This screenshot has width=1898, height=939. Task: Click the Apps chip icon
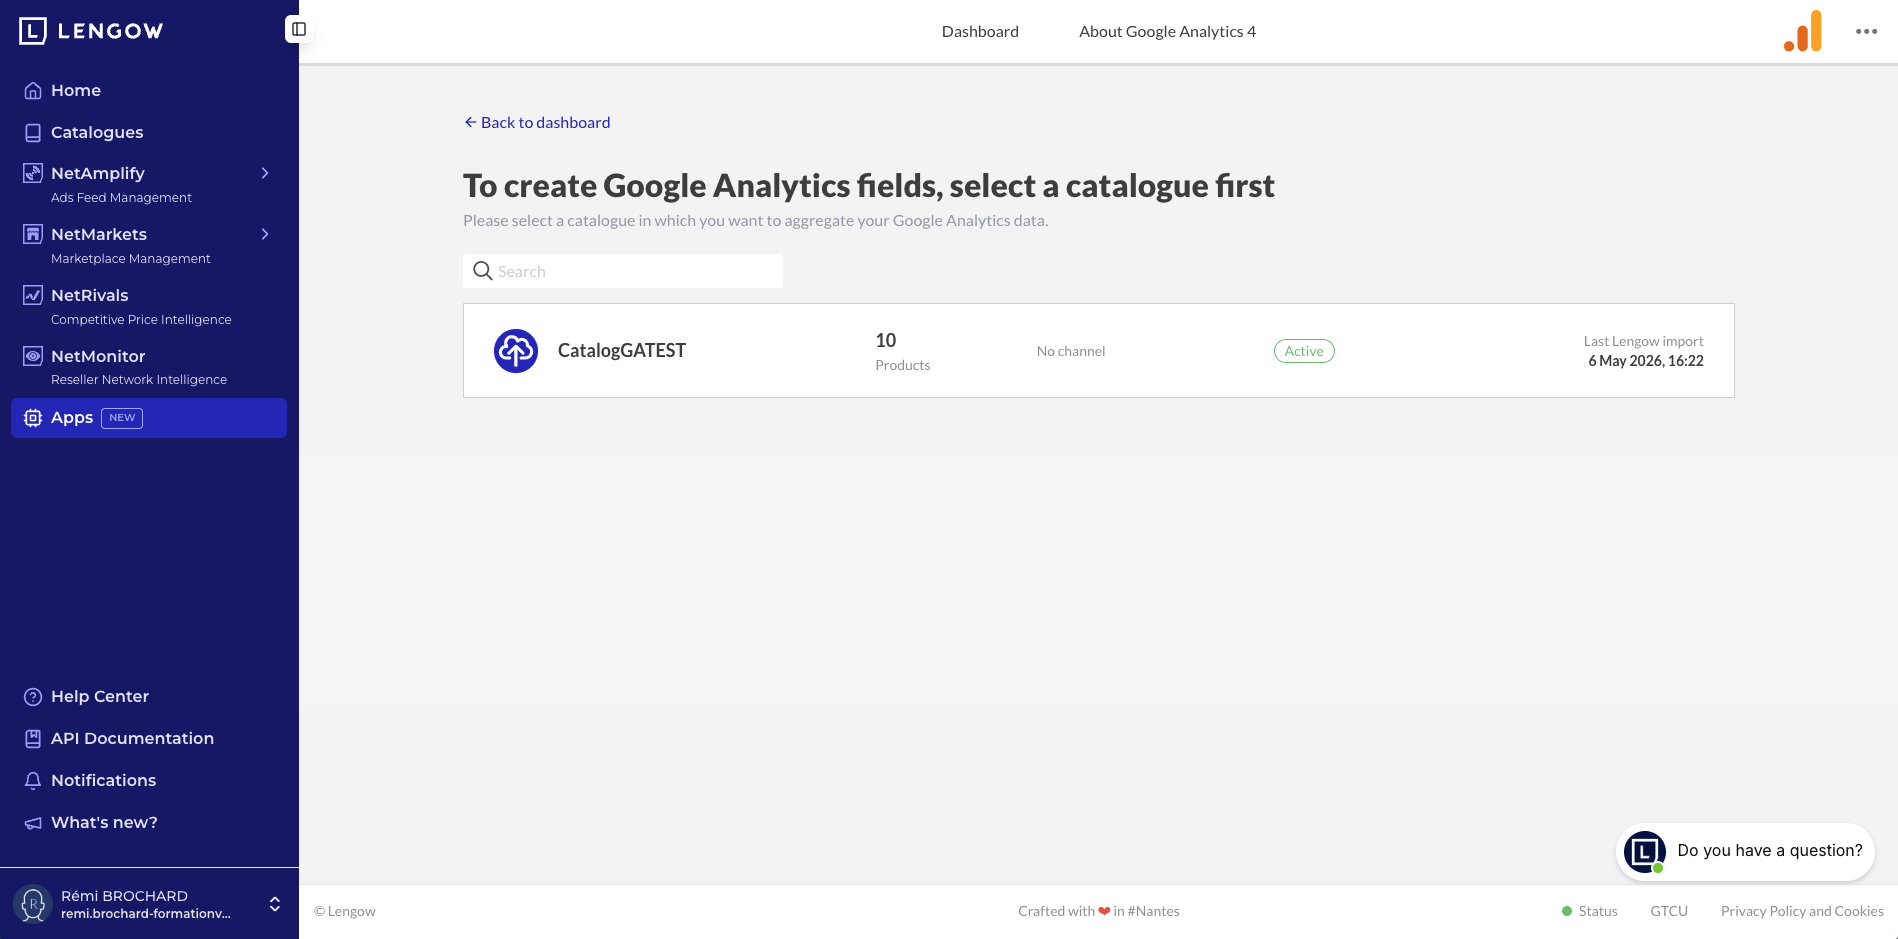(x=33, y=417)
